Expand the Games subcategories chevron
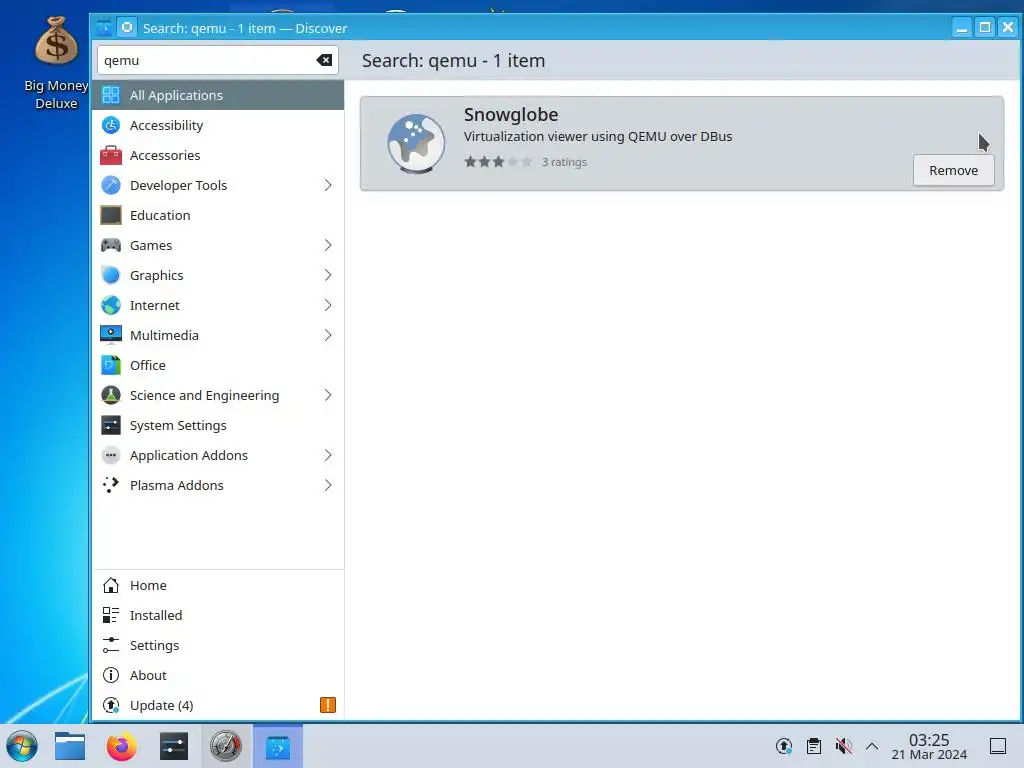This screenshot has width=1024, height=768. pos(328,246)
